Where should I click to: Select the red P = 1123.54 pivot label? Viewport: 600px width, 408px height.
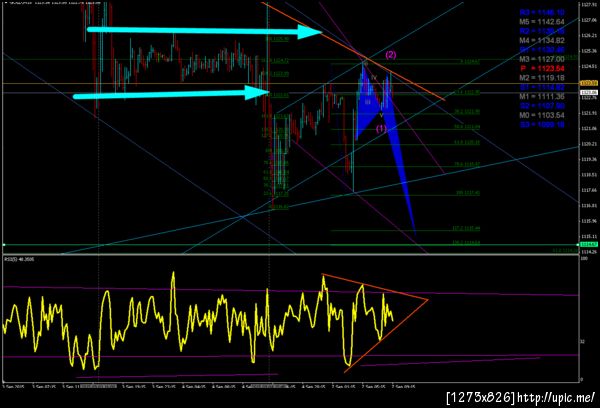point(542,69)
